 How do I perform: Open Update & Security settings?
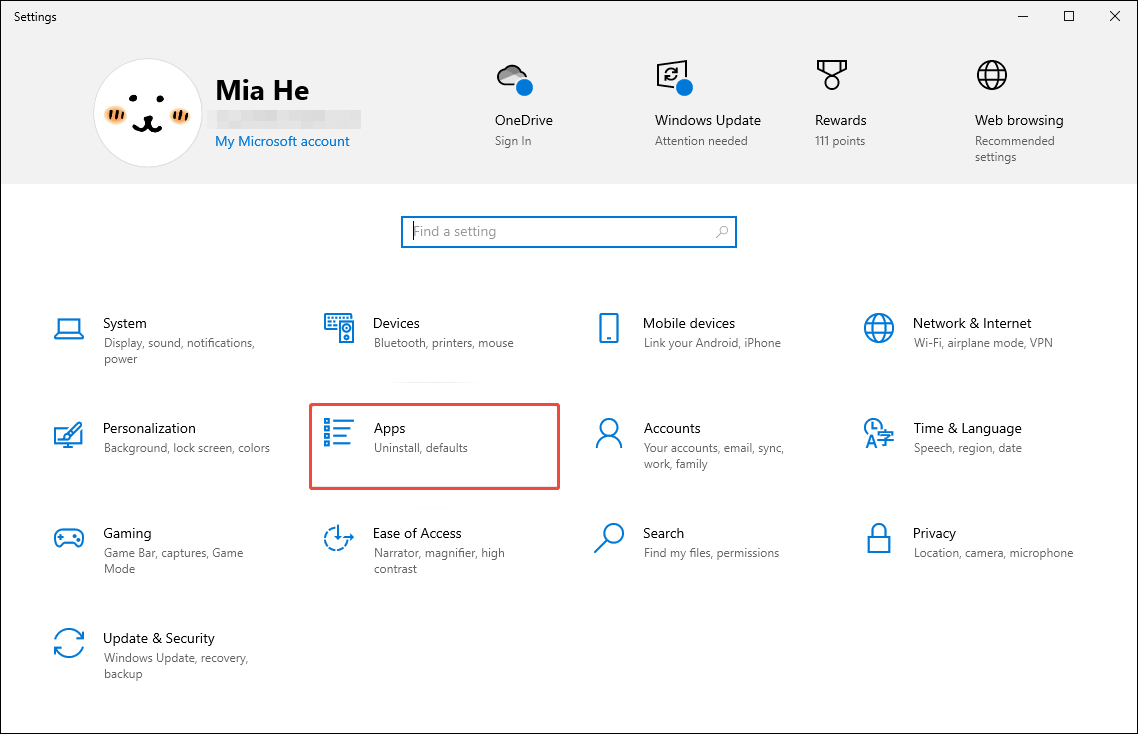tap(160, 650)
